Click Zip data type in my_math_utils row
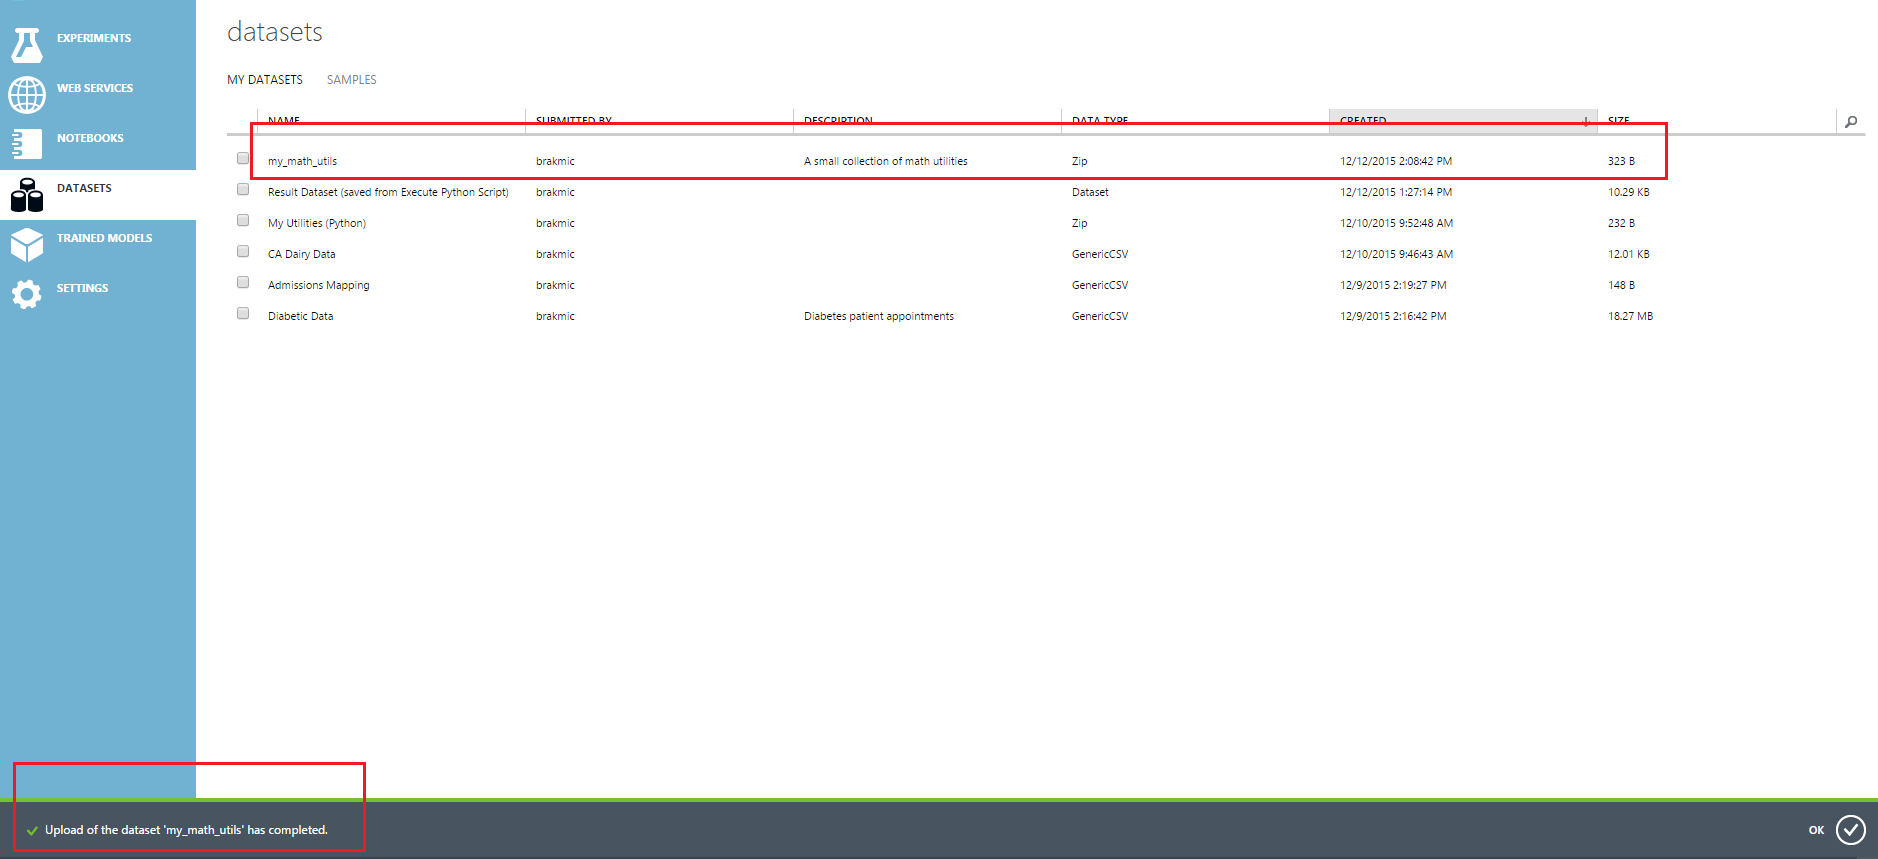Screen dimensions: 1878x859 point(1080,161)
